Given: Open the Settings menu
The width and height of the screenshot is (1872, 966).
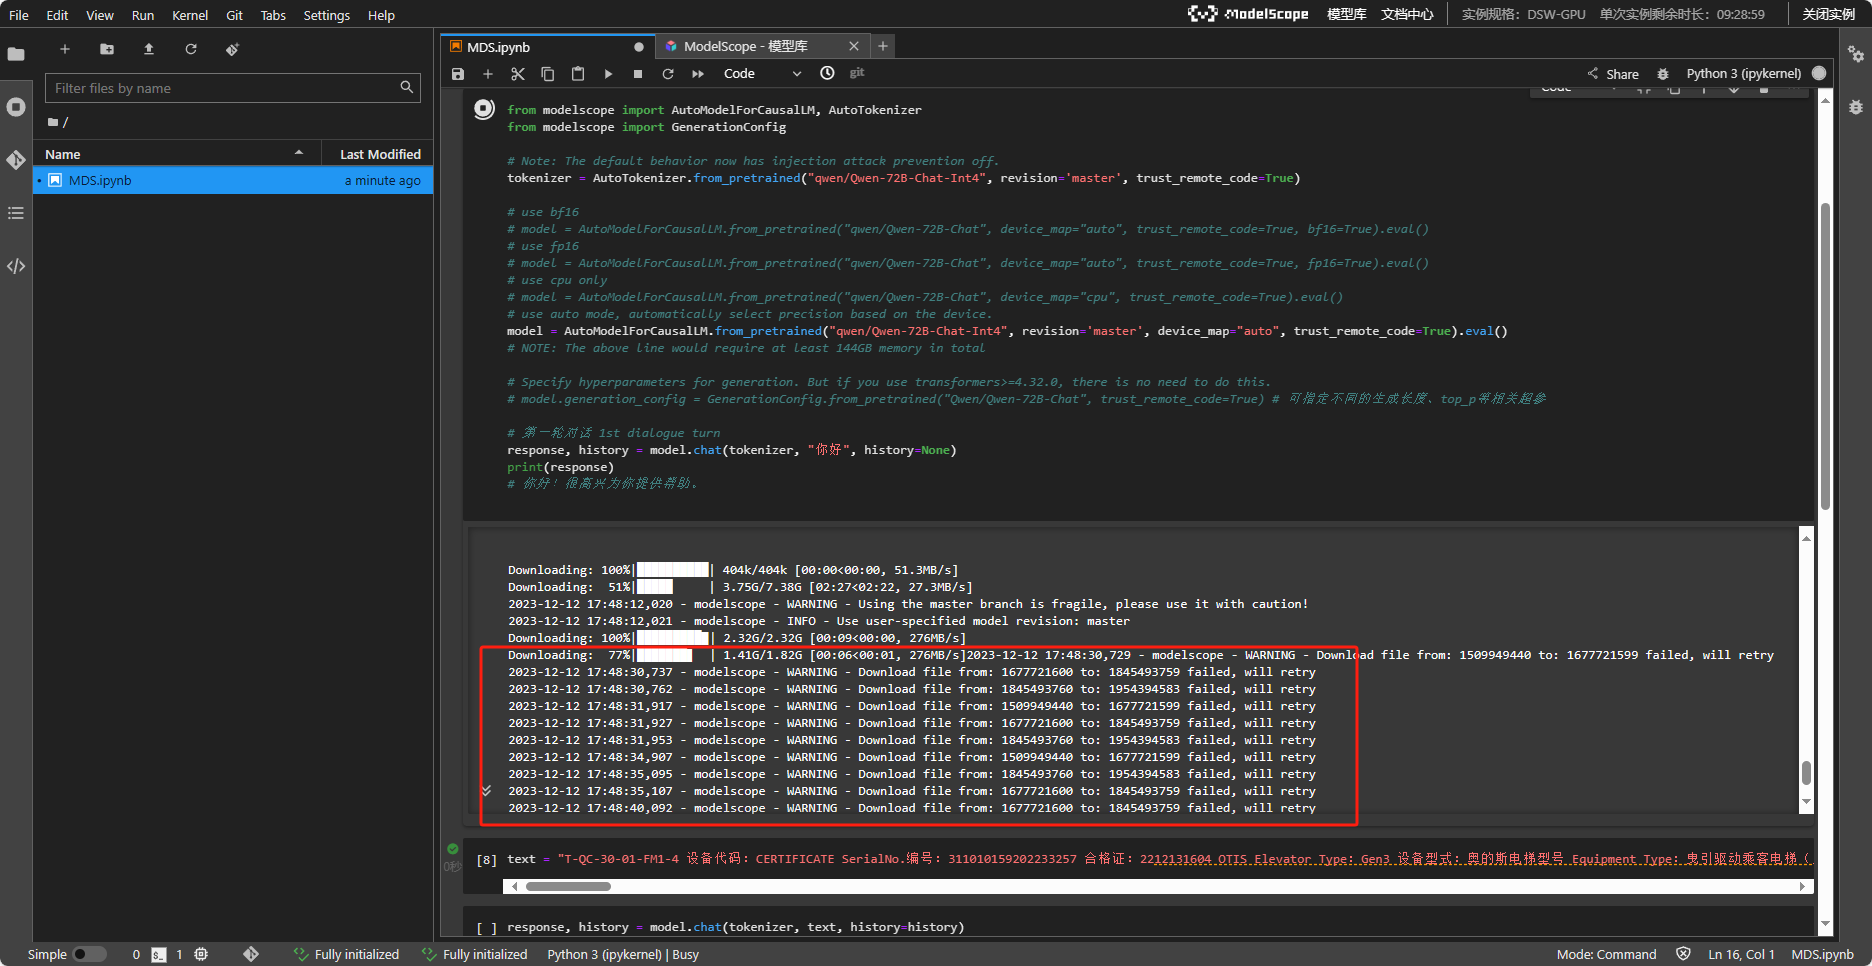Looking at the screenshot, I should pos(327,15).
